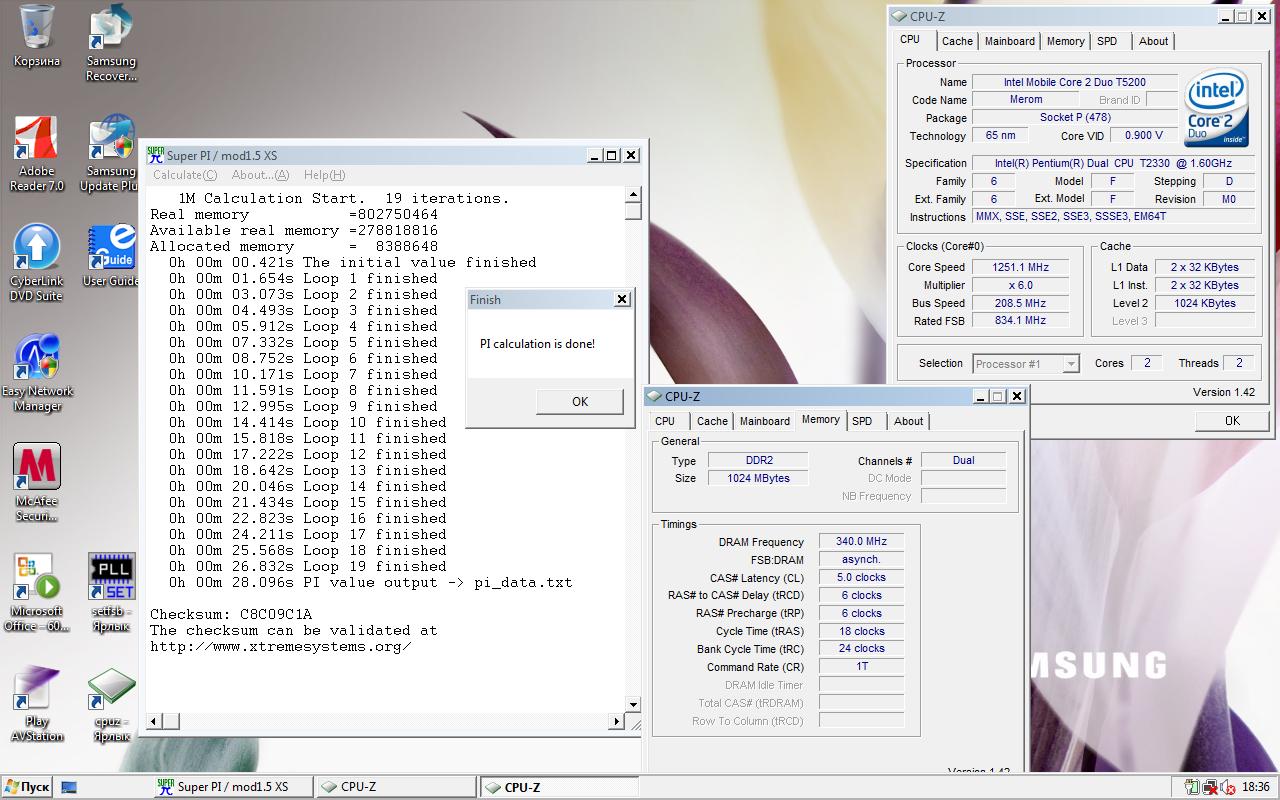Click the Intel Core 2 Duo logo

tap(1216, 108)
